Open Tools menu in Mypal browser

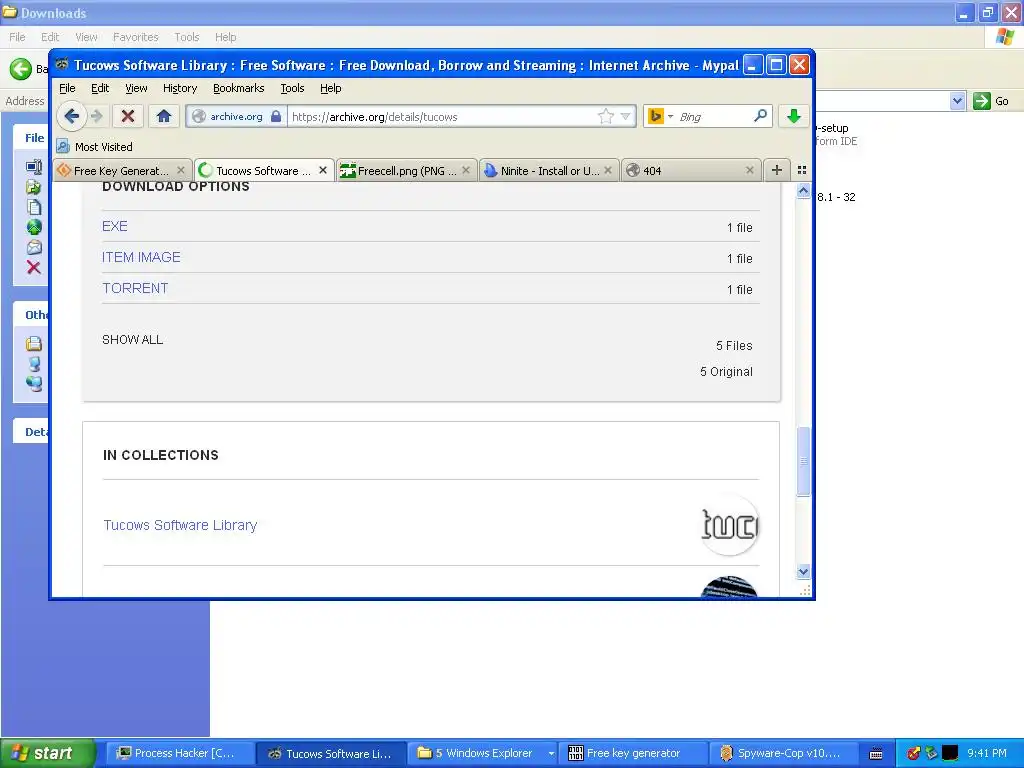coord(292,88)
